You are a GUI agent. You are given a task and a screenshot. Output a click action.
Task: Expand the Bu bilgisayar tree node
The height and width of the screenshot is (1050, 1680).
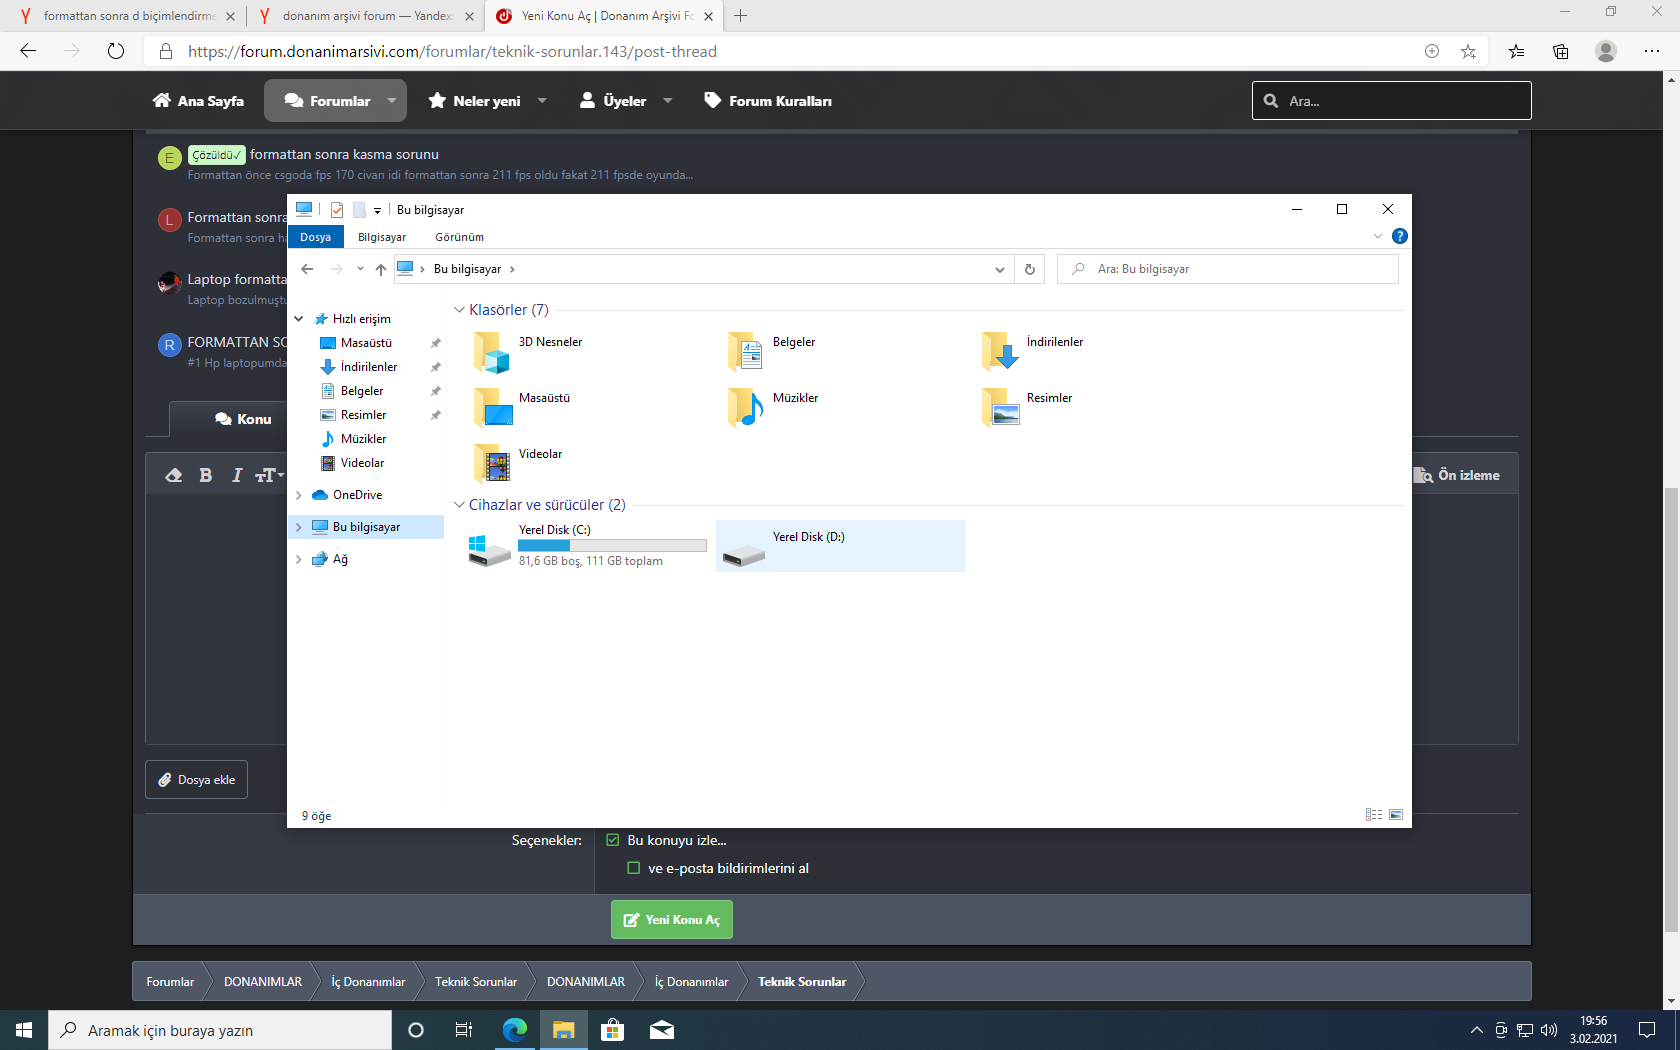point(299,527)
